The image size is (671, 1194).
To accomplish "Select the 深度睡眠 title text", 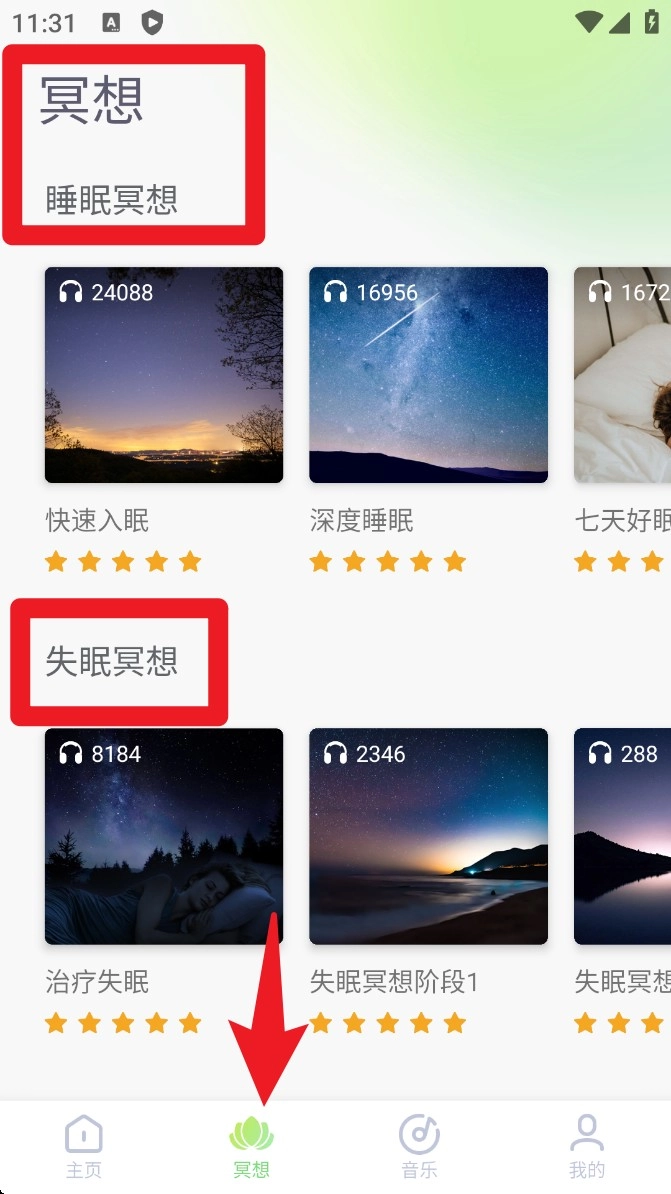I will coord(362,521).
